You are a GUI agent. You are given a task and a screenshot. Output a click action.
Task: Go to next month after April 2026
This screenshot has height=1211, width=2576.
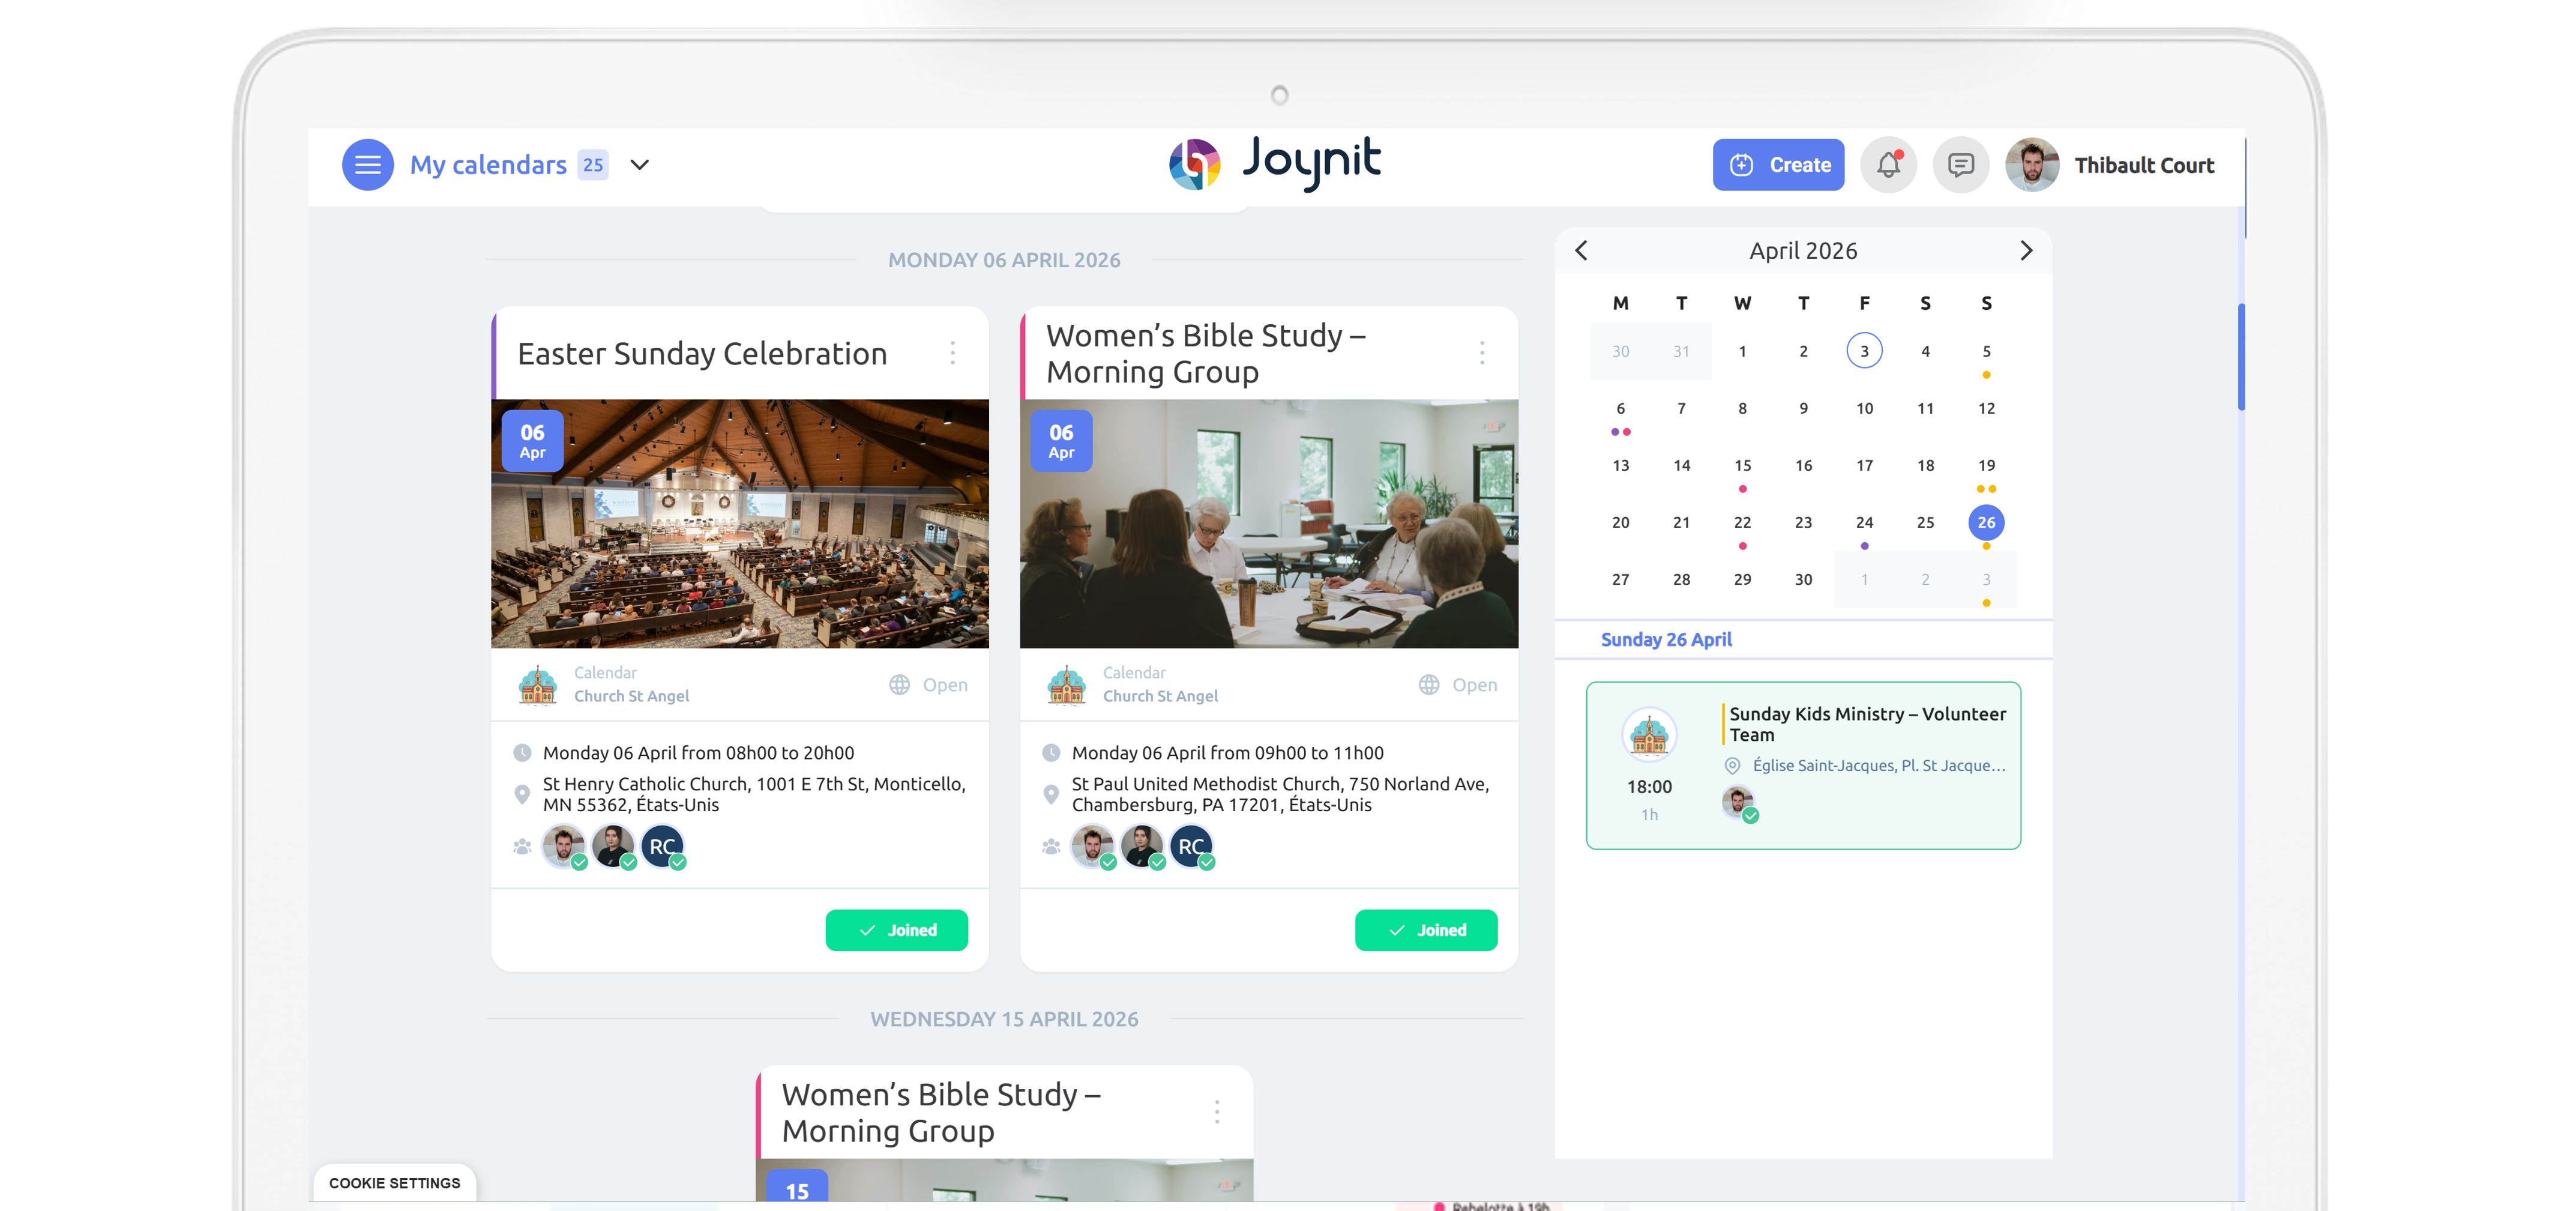click(2026, 250)
